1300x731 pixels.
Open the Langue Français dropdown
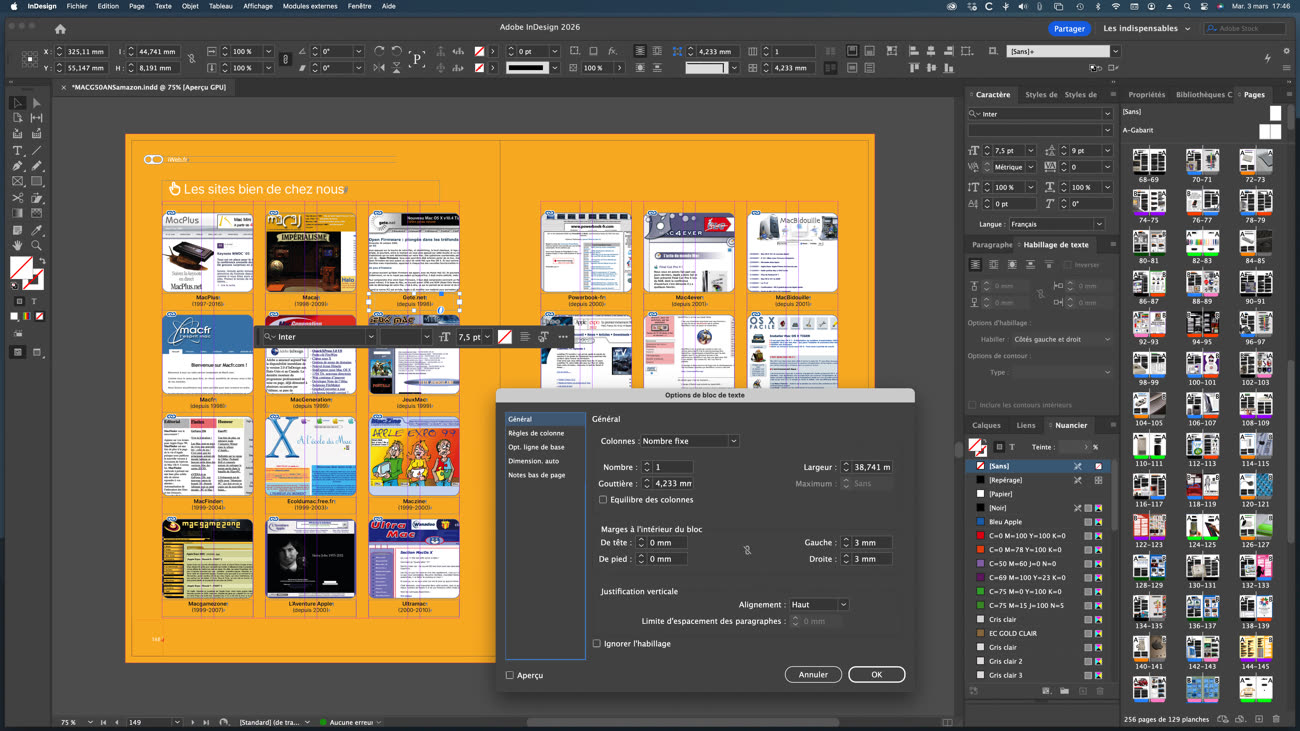1056,224
